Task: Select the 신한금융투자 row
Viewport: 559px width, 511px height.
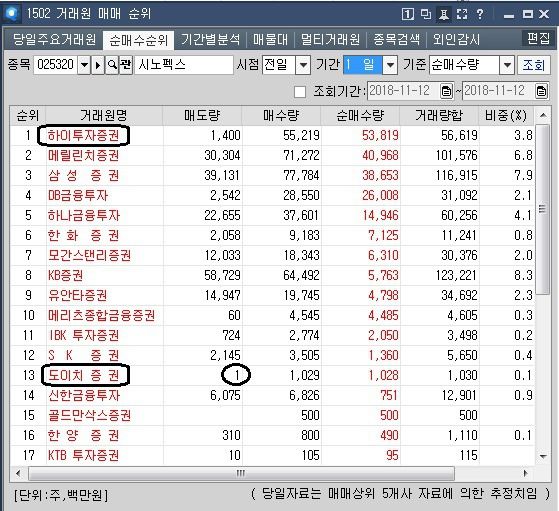Action: [272, 395]
